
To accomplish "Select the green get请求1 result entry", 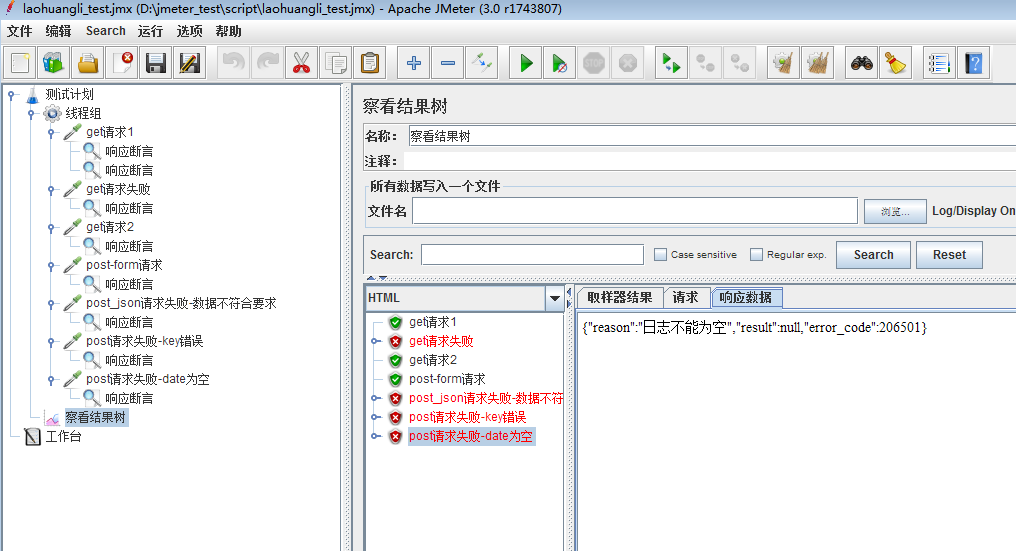I will (432, 322).
